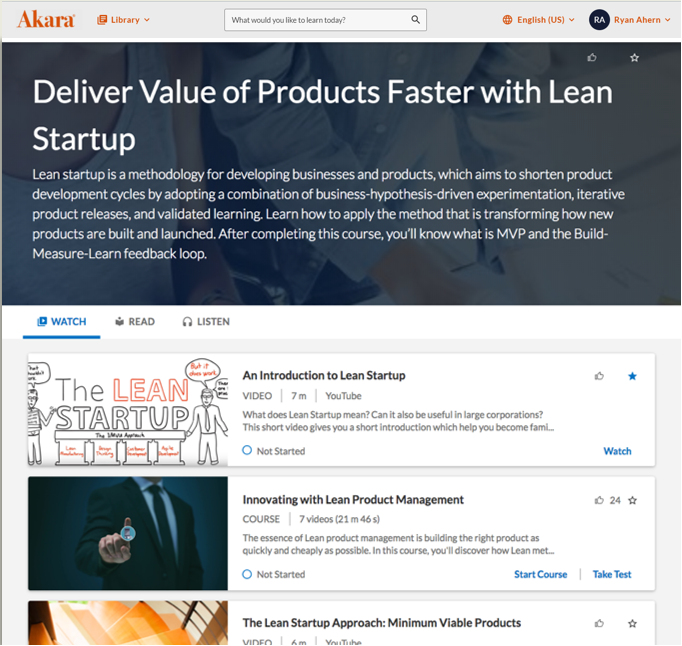Image resolution: width=682 pixels, height=646 pixels.
Task: Click the Akara logo
Action: 46,20
